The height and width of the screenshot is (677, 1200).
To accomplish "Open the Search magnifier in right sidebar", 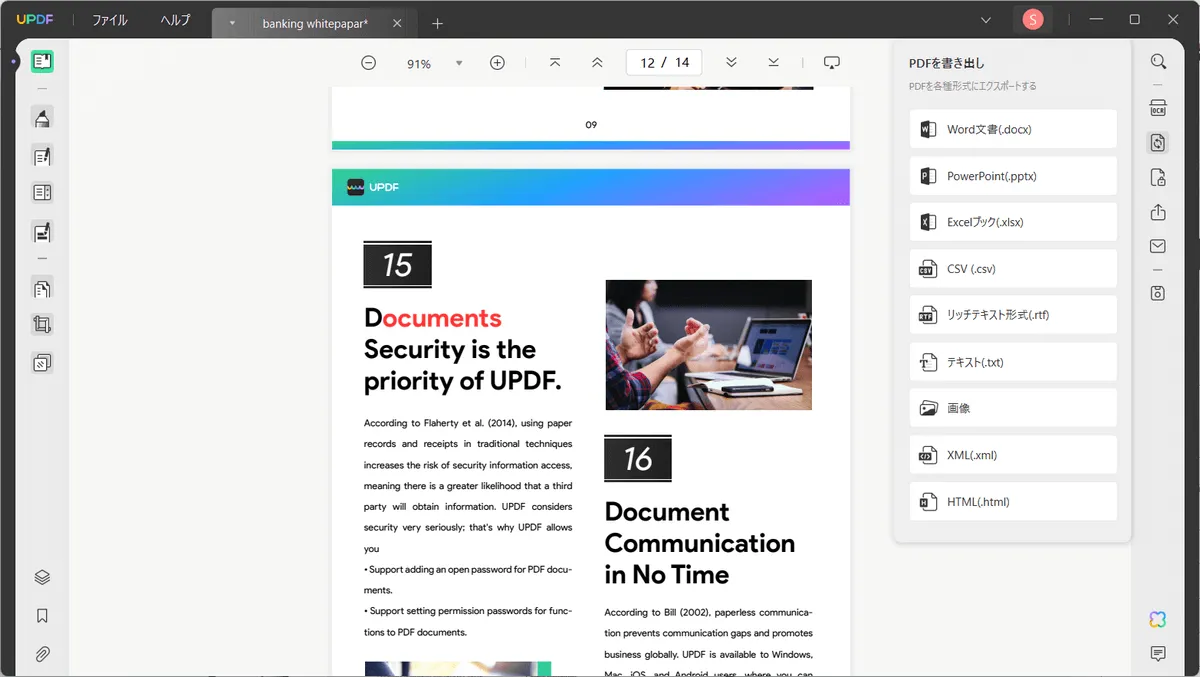I will pyautogui.click(x=1158, y=62).
